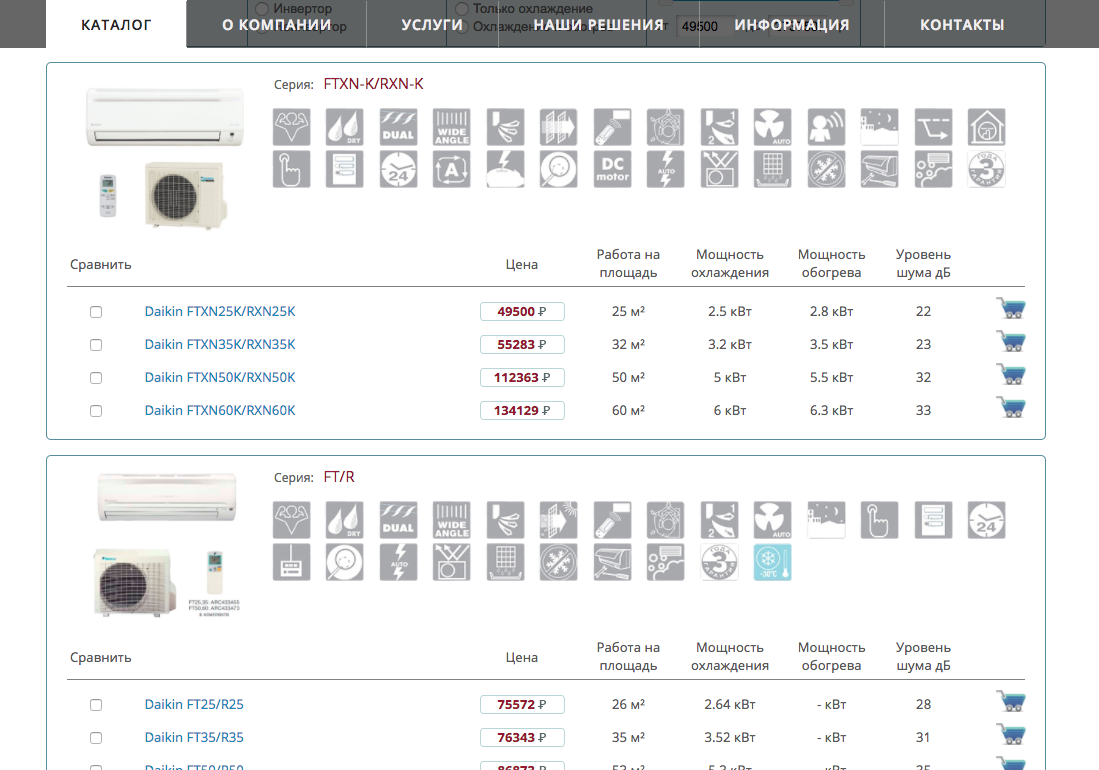Click the DUAL icon in FT/R series
The image size is (1099, 770).
398,520
